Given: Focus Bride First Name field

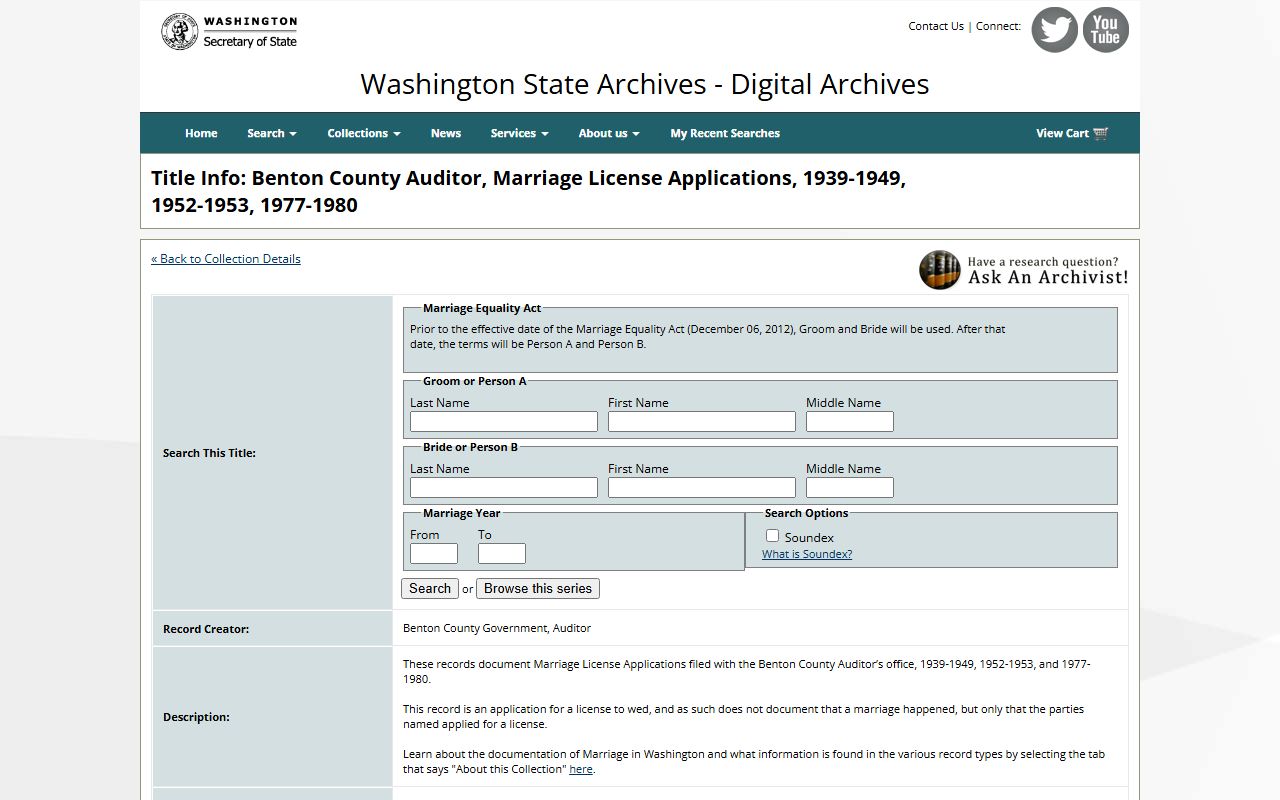Looking at the screenshot, I should (702, 488).
